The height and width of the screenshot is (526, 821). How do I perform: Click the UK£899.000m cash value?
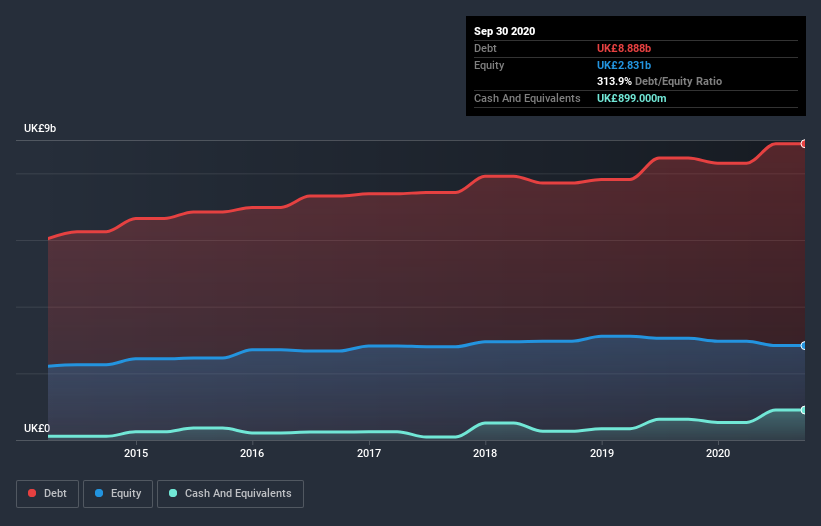point(631,98)
